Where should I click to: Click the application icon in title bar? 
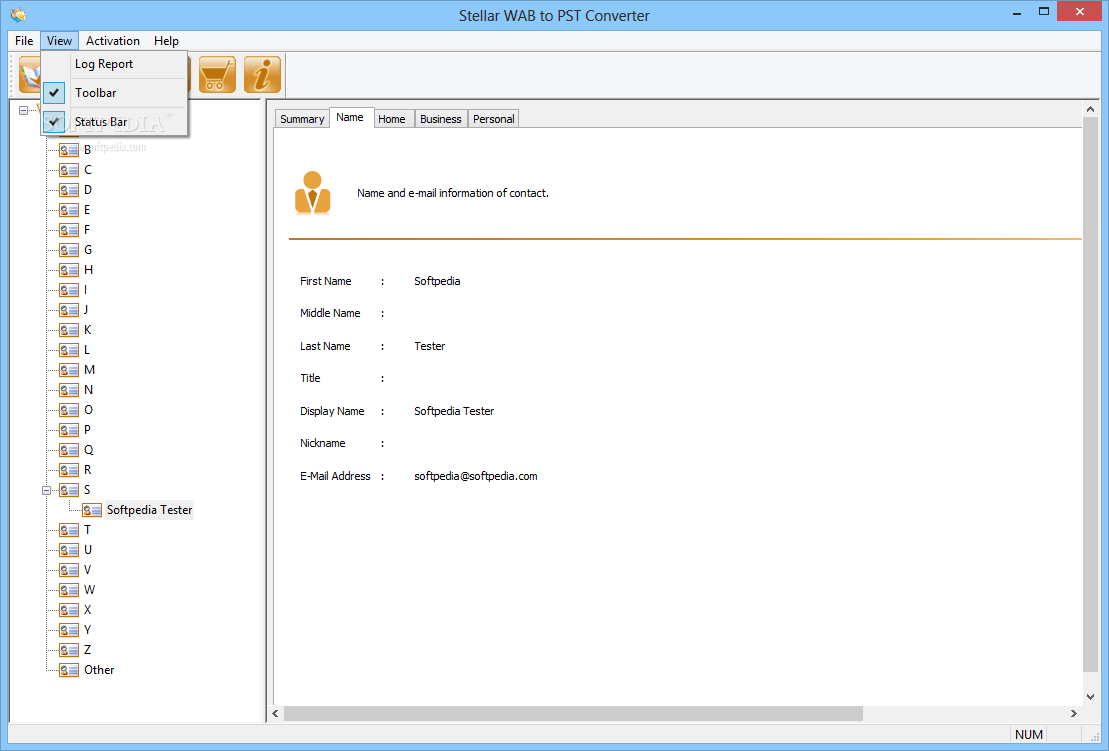click(18, 14)
